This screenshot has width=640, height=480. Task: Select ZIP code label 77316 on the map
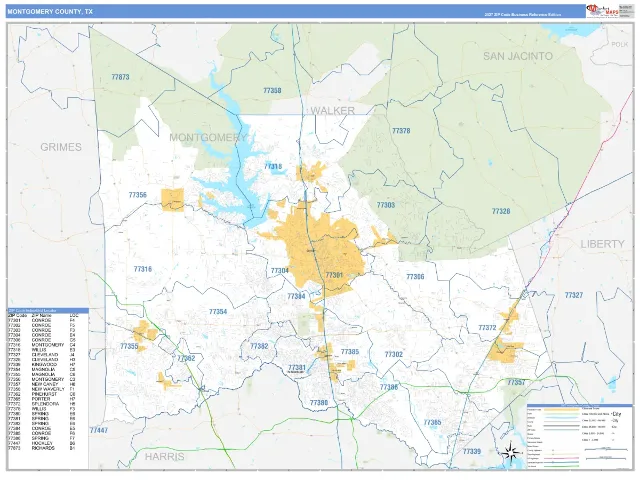[142, 269]
